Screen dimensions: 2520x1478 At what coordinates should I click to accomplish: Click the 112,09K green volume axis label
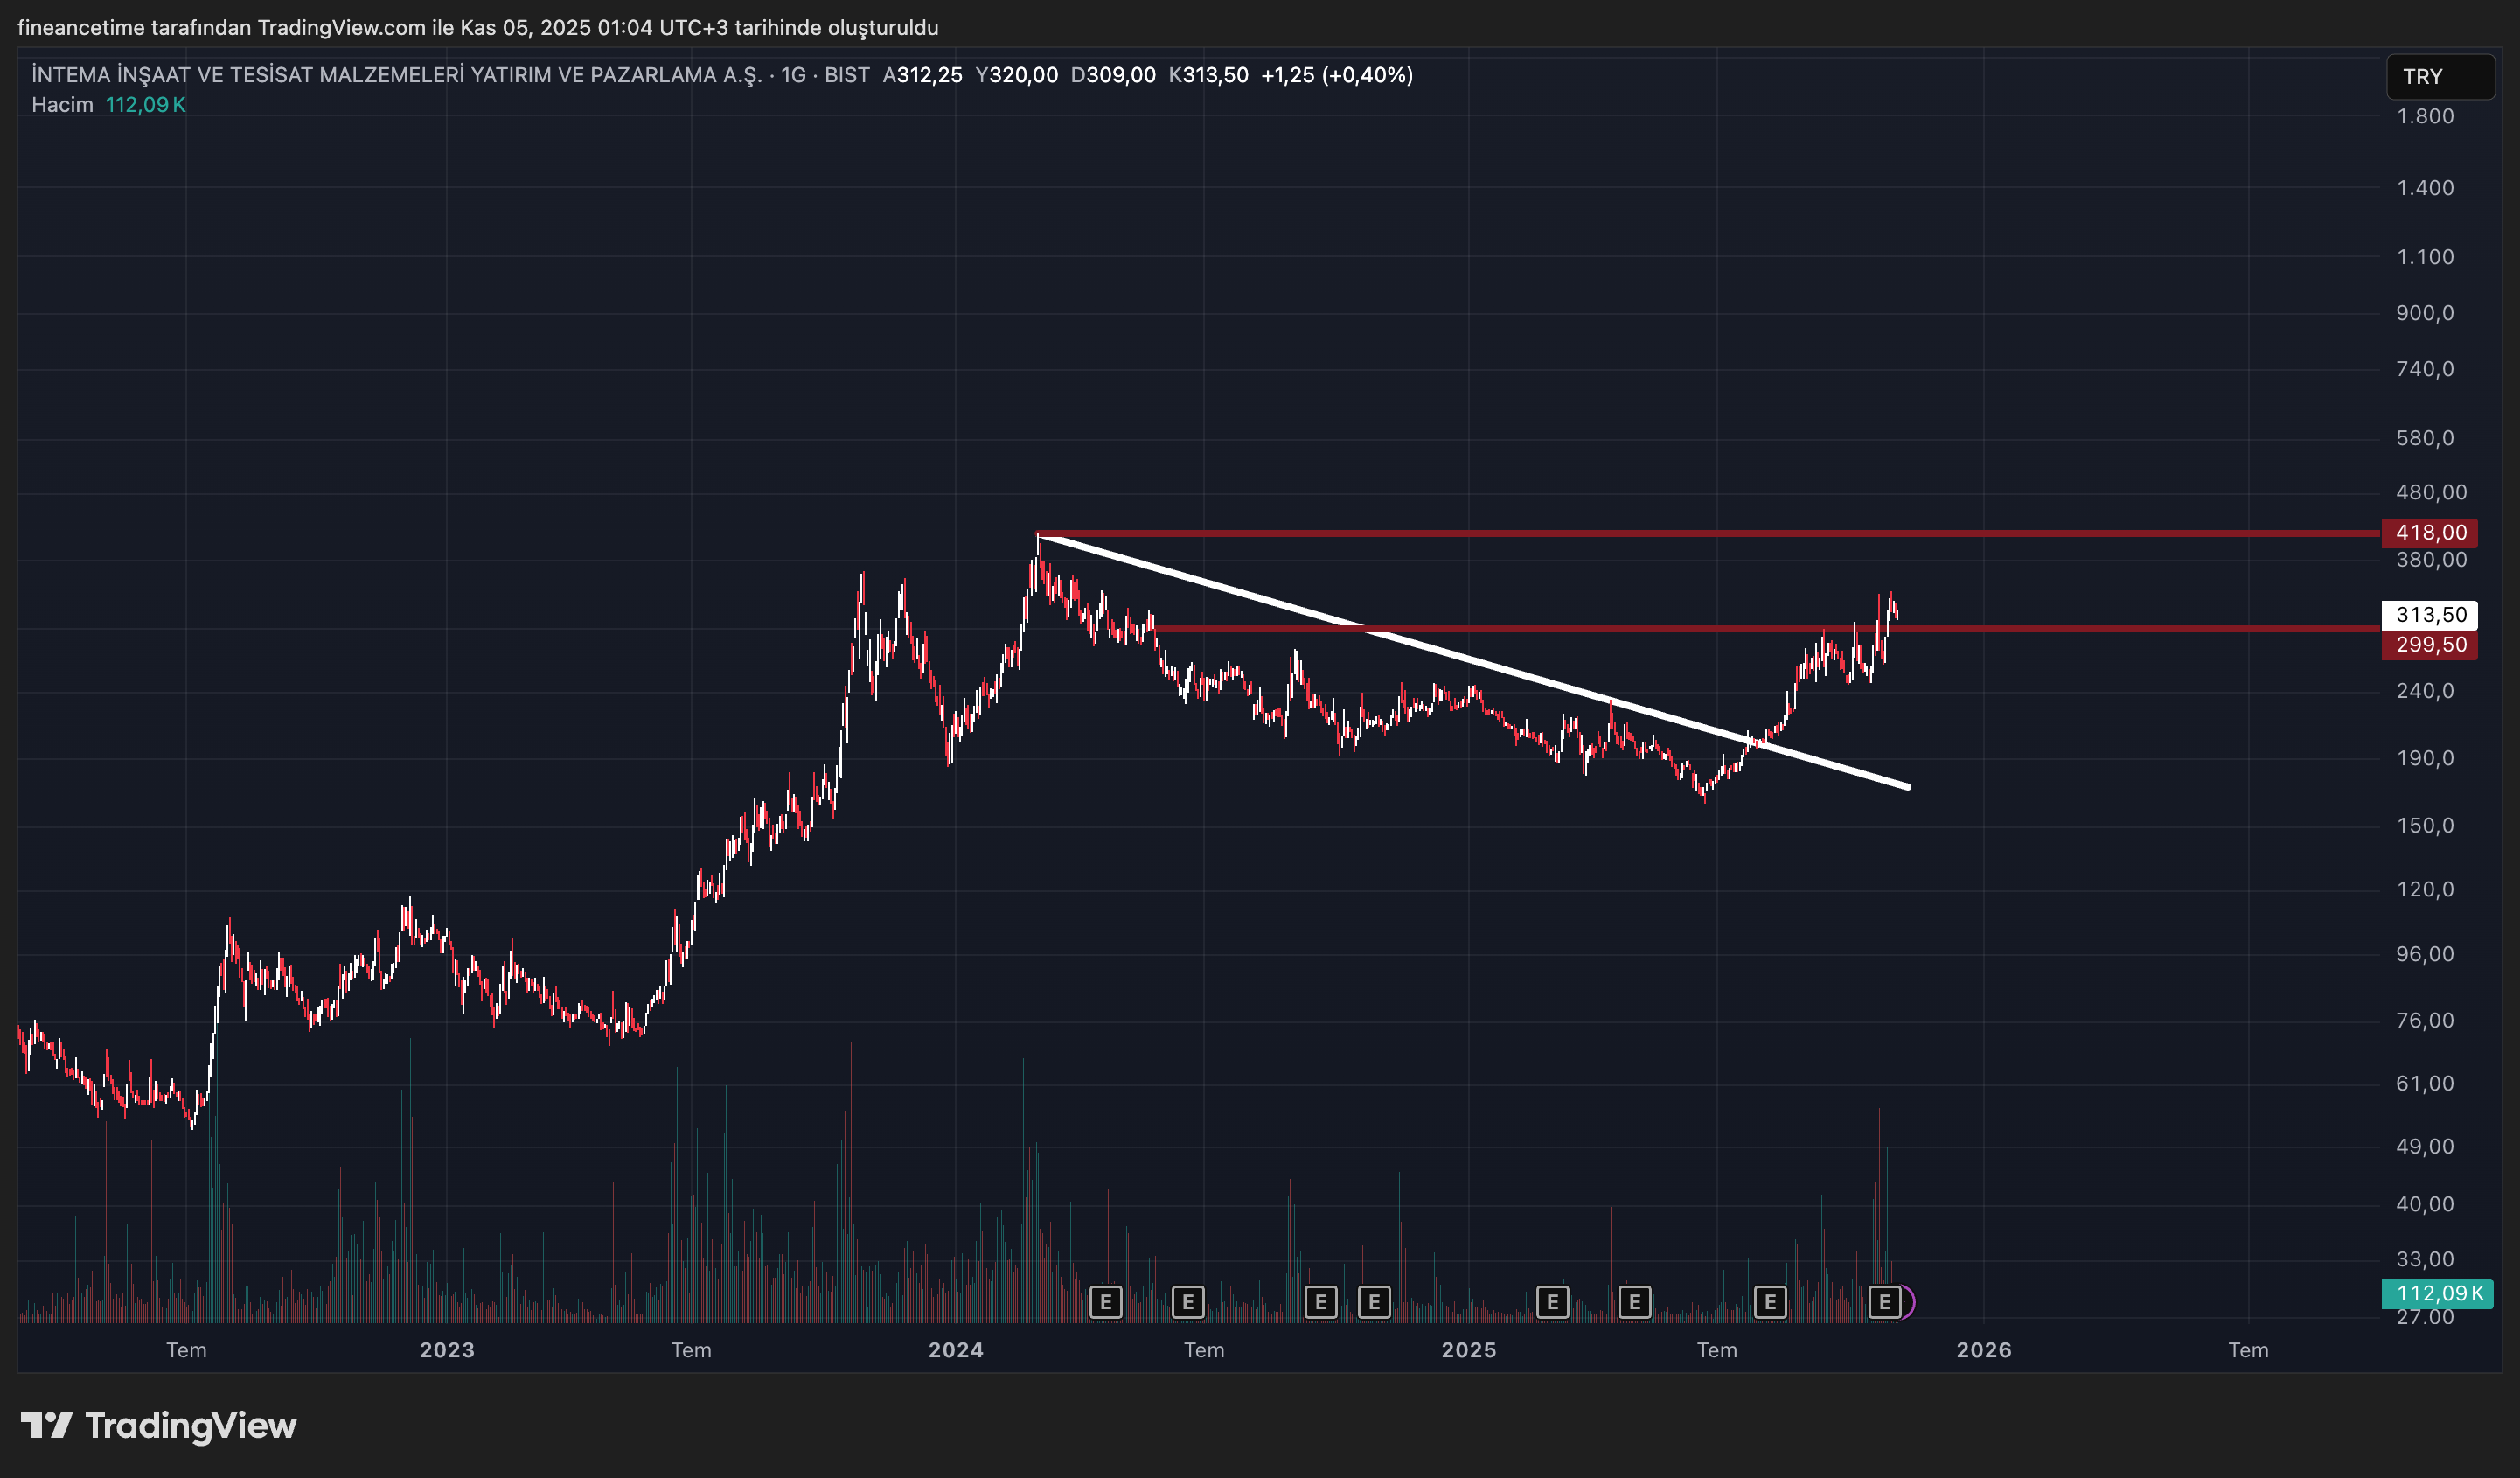(2438, 1293)
